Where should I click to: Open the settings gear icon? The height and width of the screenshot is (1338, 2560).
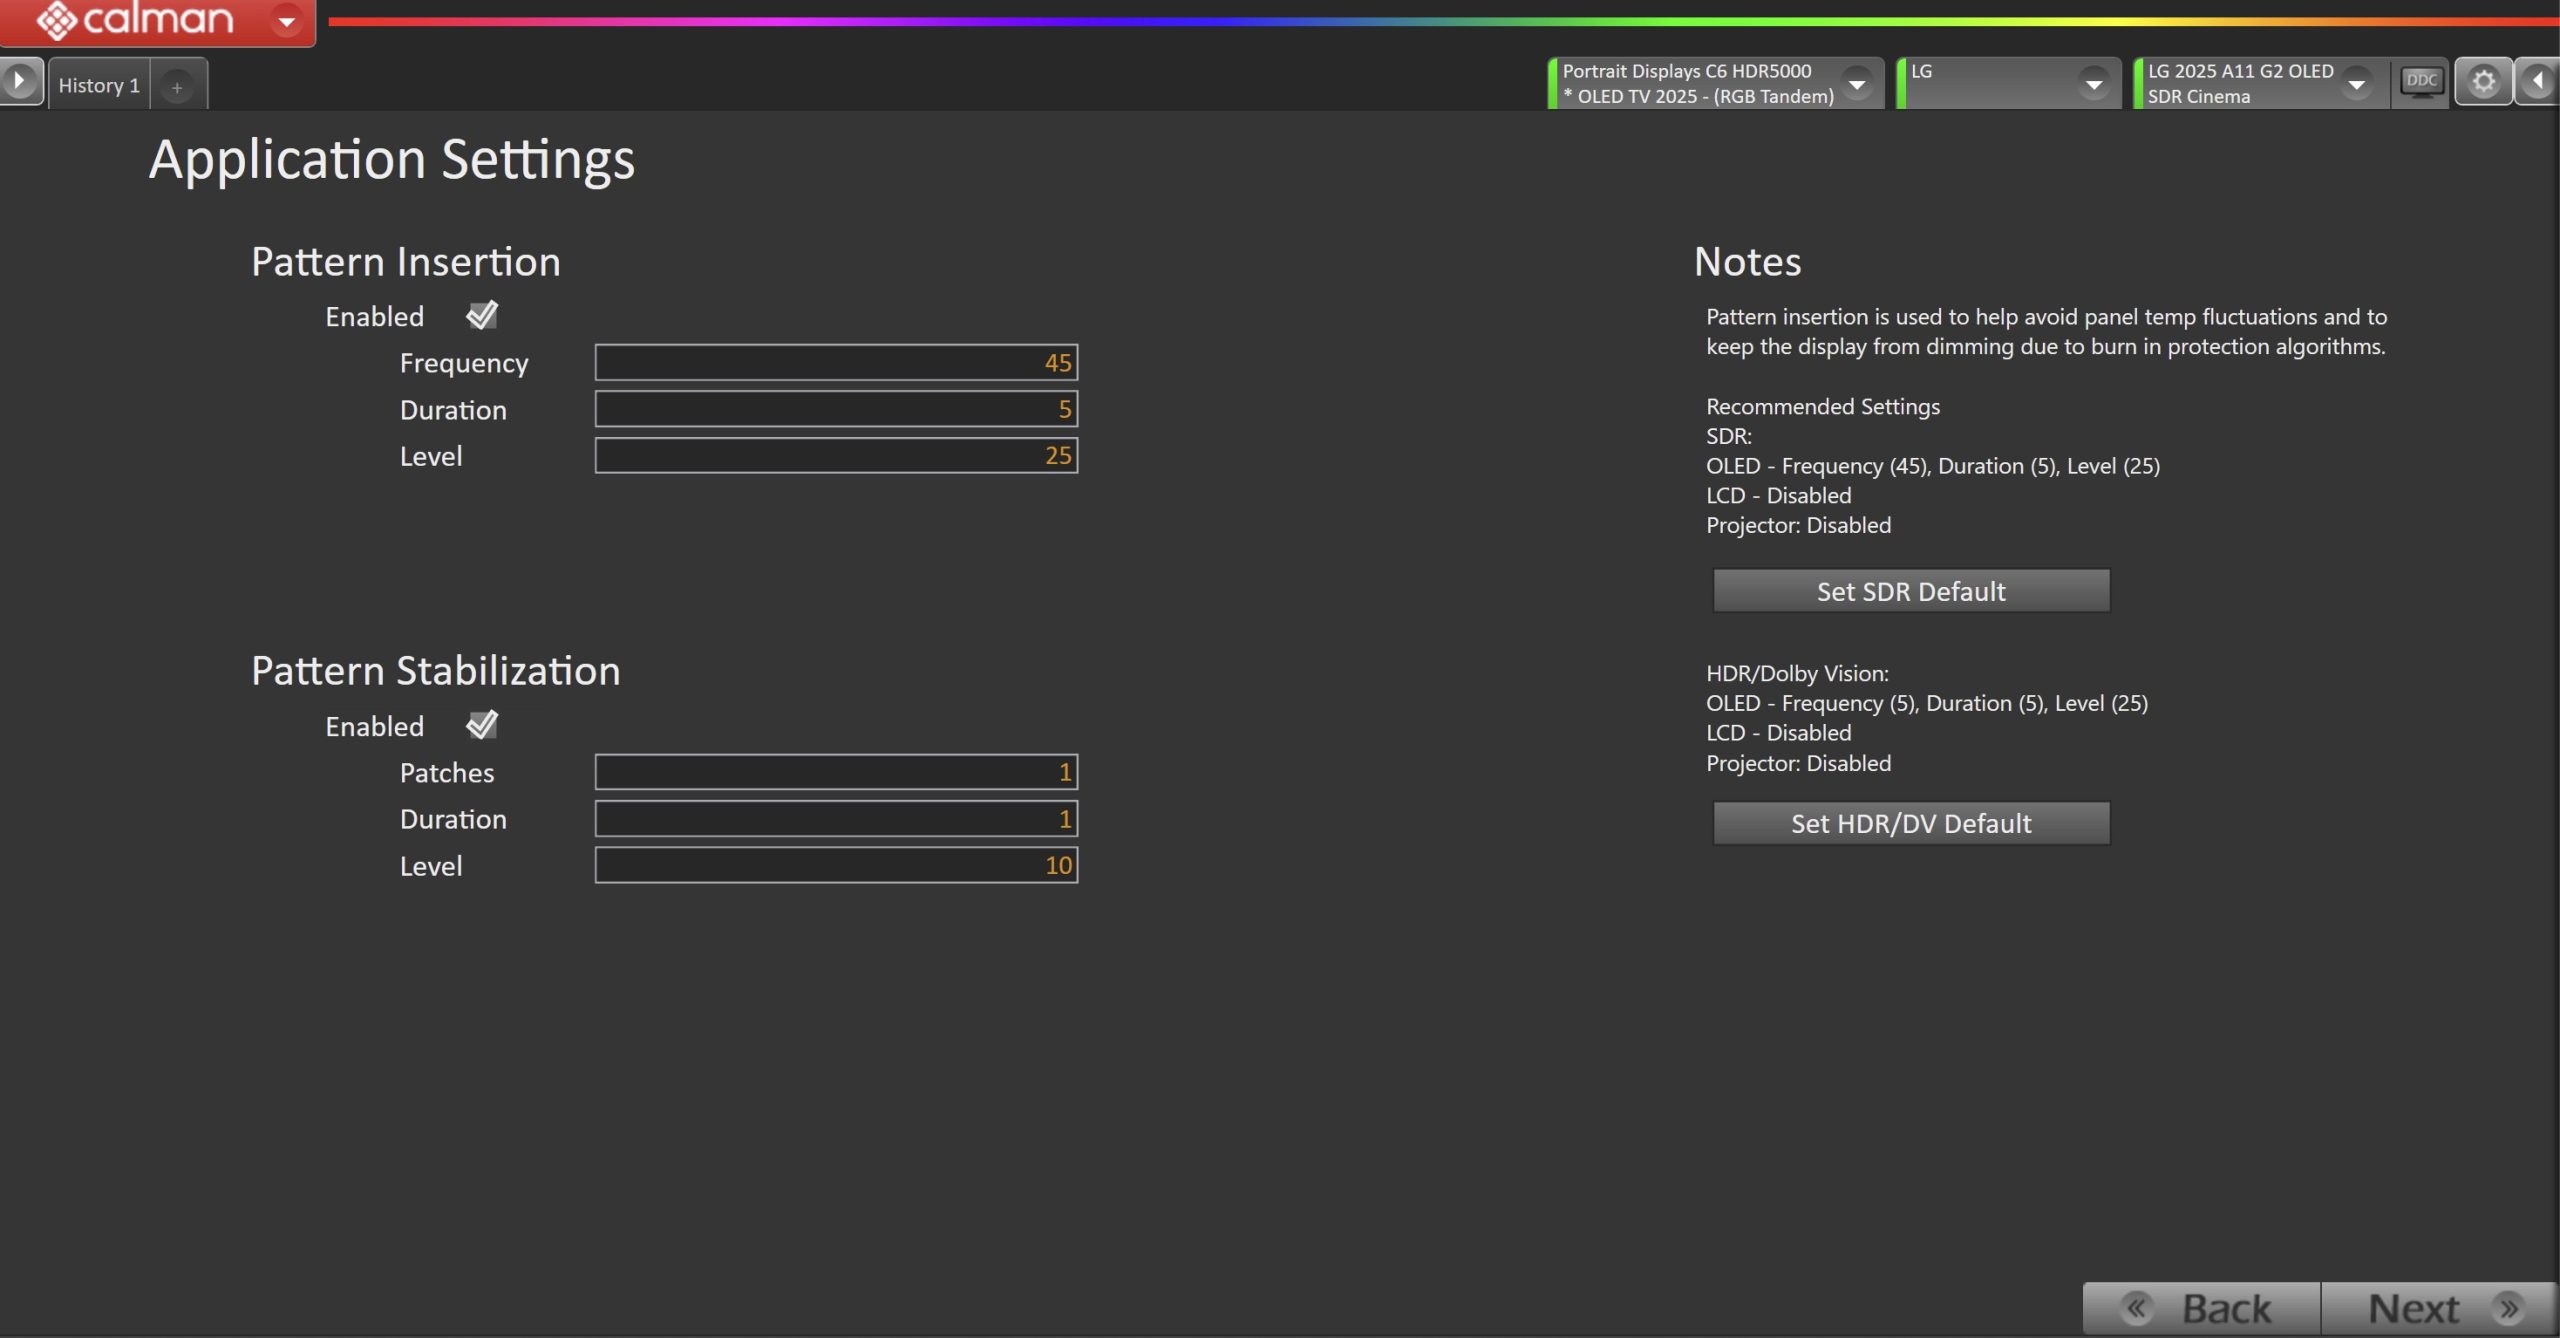point(2483,82)
